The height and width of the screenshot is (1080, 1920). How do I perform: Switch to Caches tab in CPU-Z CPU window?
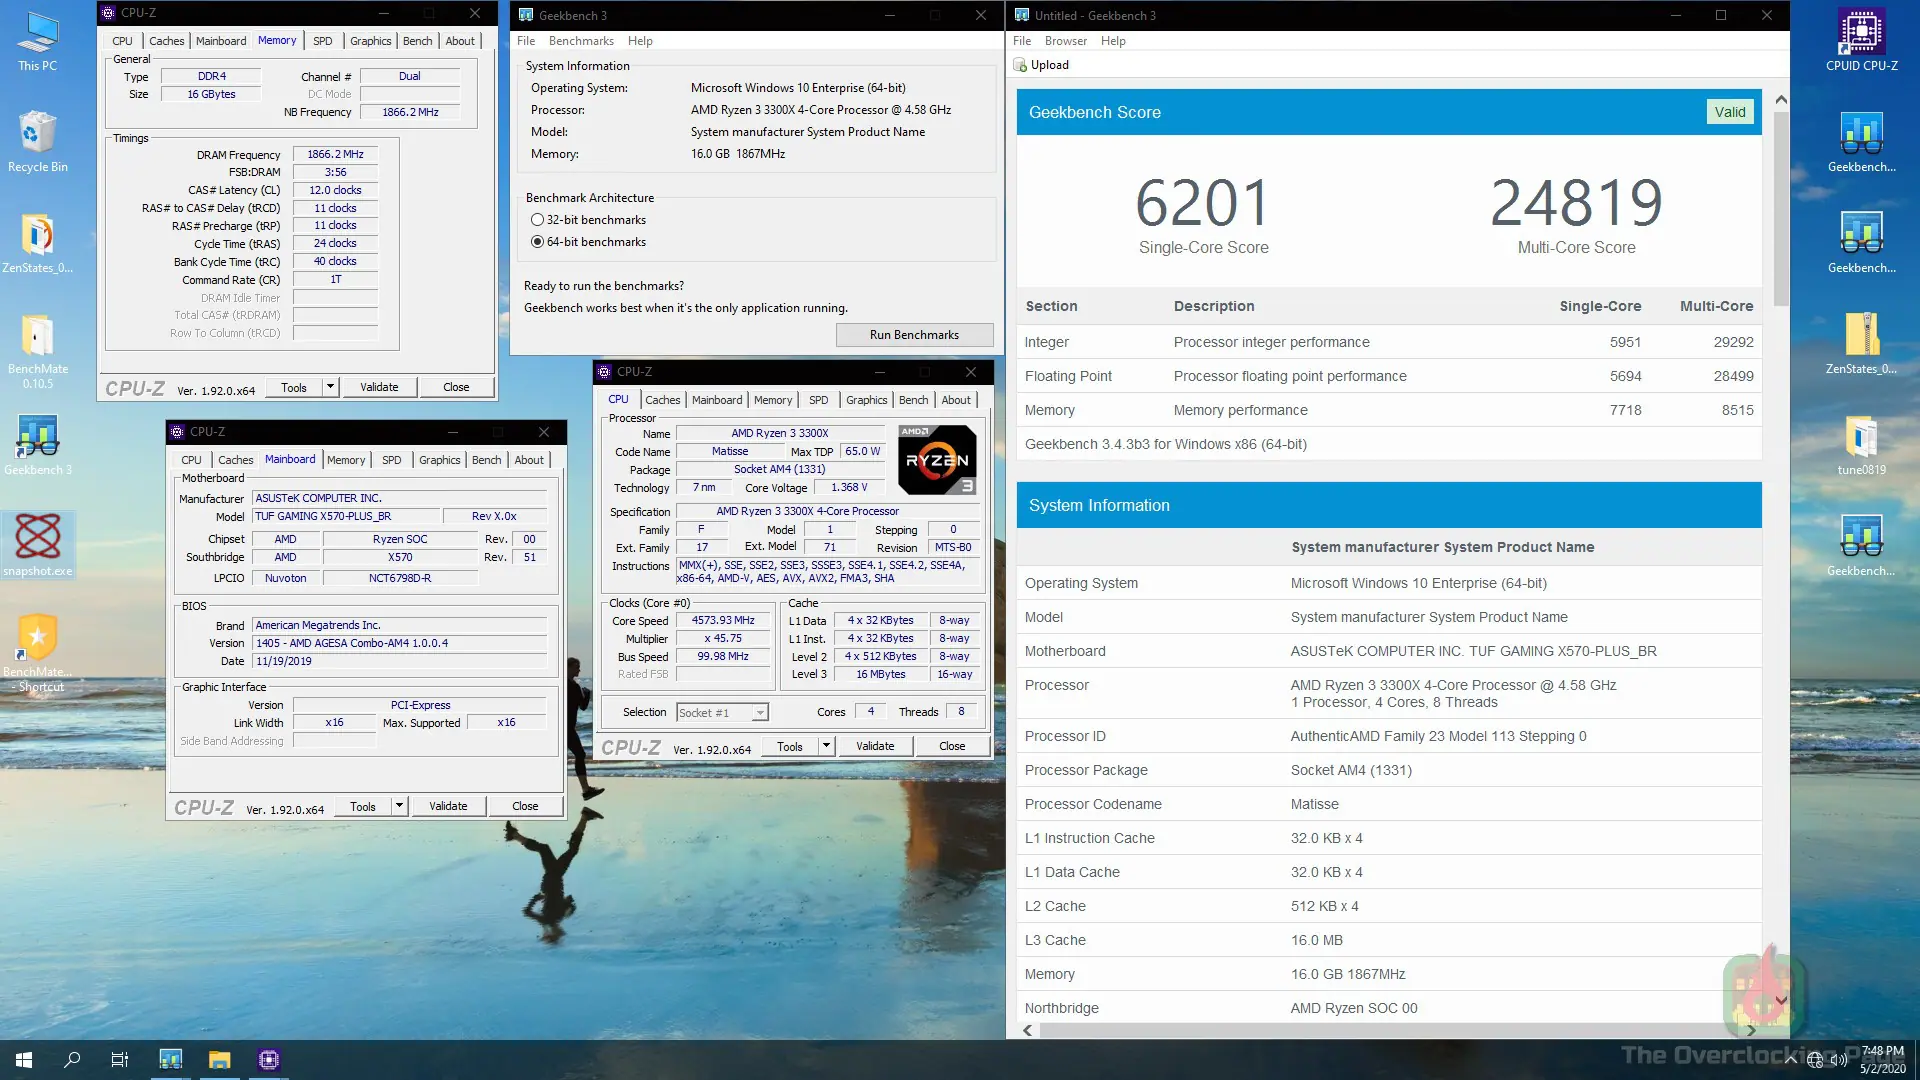coord(662,400)
